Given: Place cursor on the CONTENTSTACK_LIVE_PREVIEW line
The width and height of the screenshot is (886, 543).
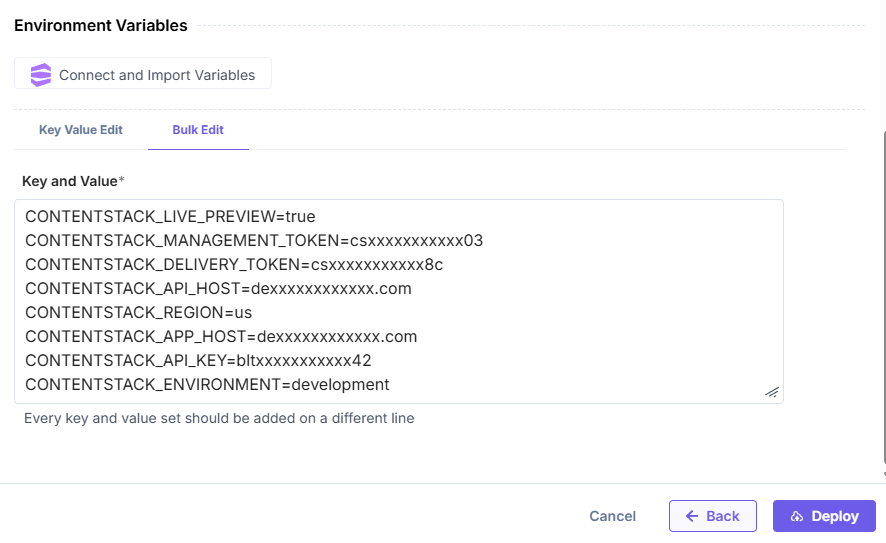Looking at the screenshot, I should 171,216.
